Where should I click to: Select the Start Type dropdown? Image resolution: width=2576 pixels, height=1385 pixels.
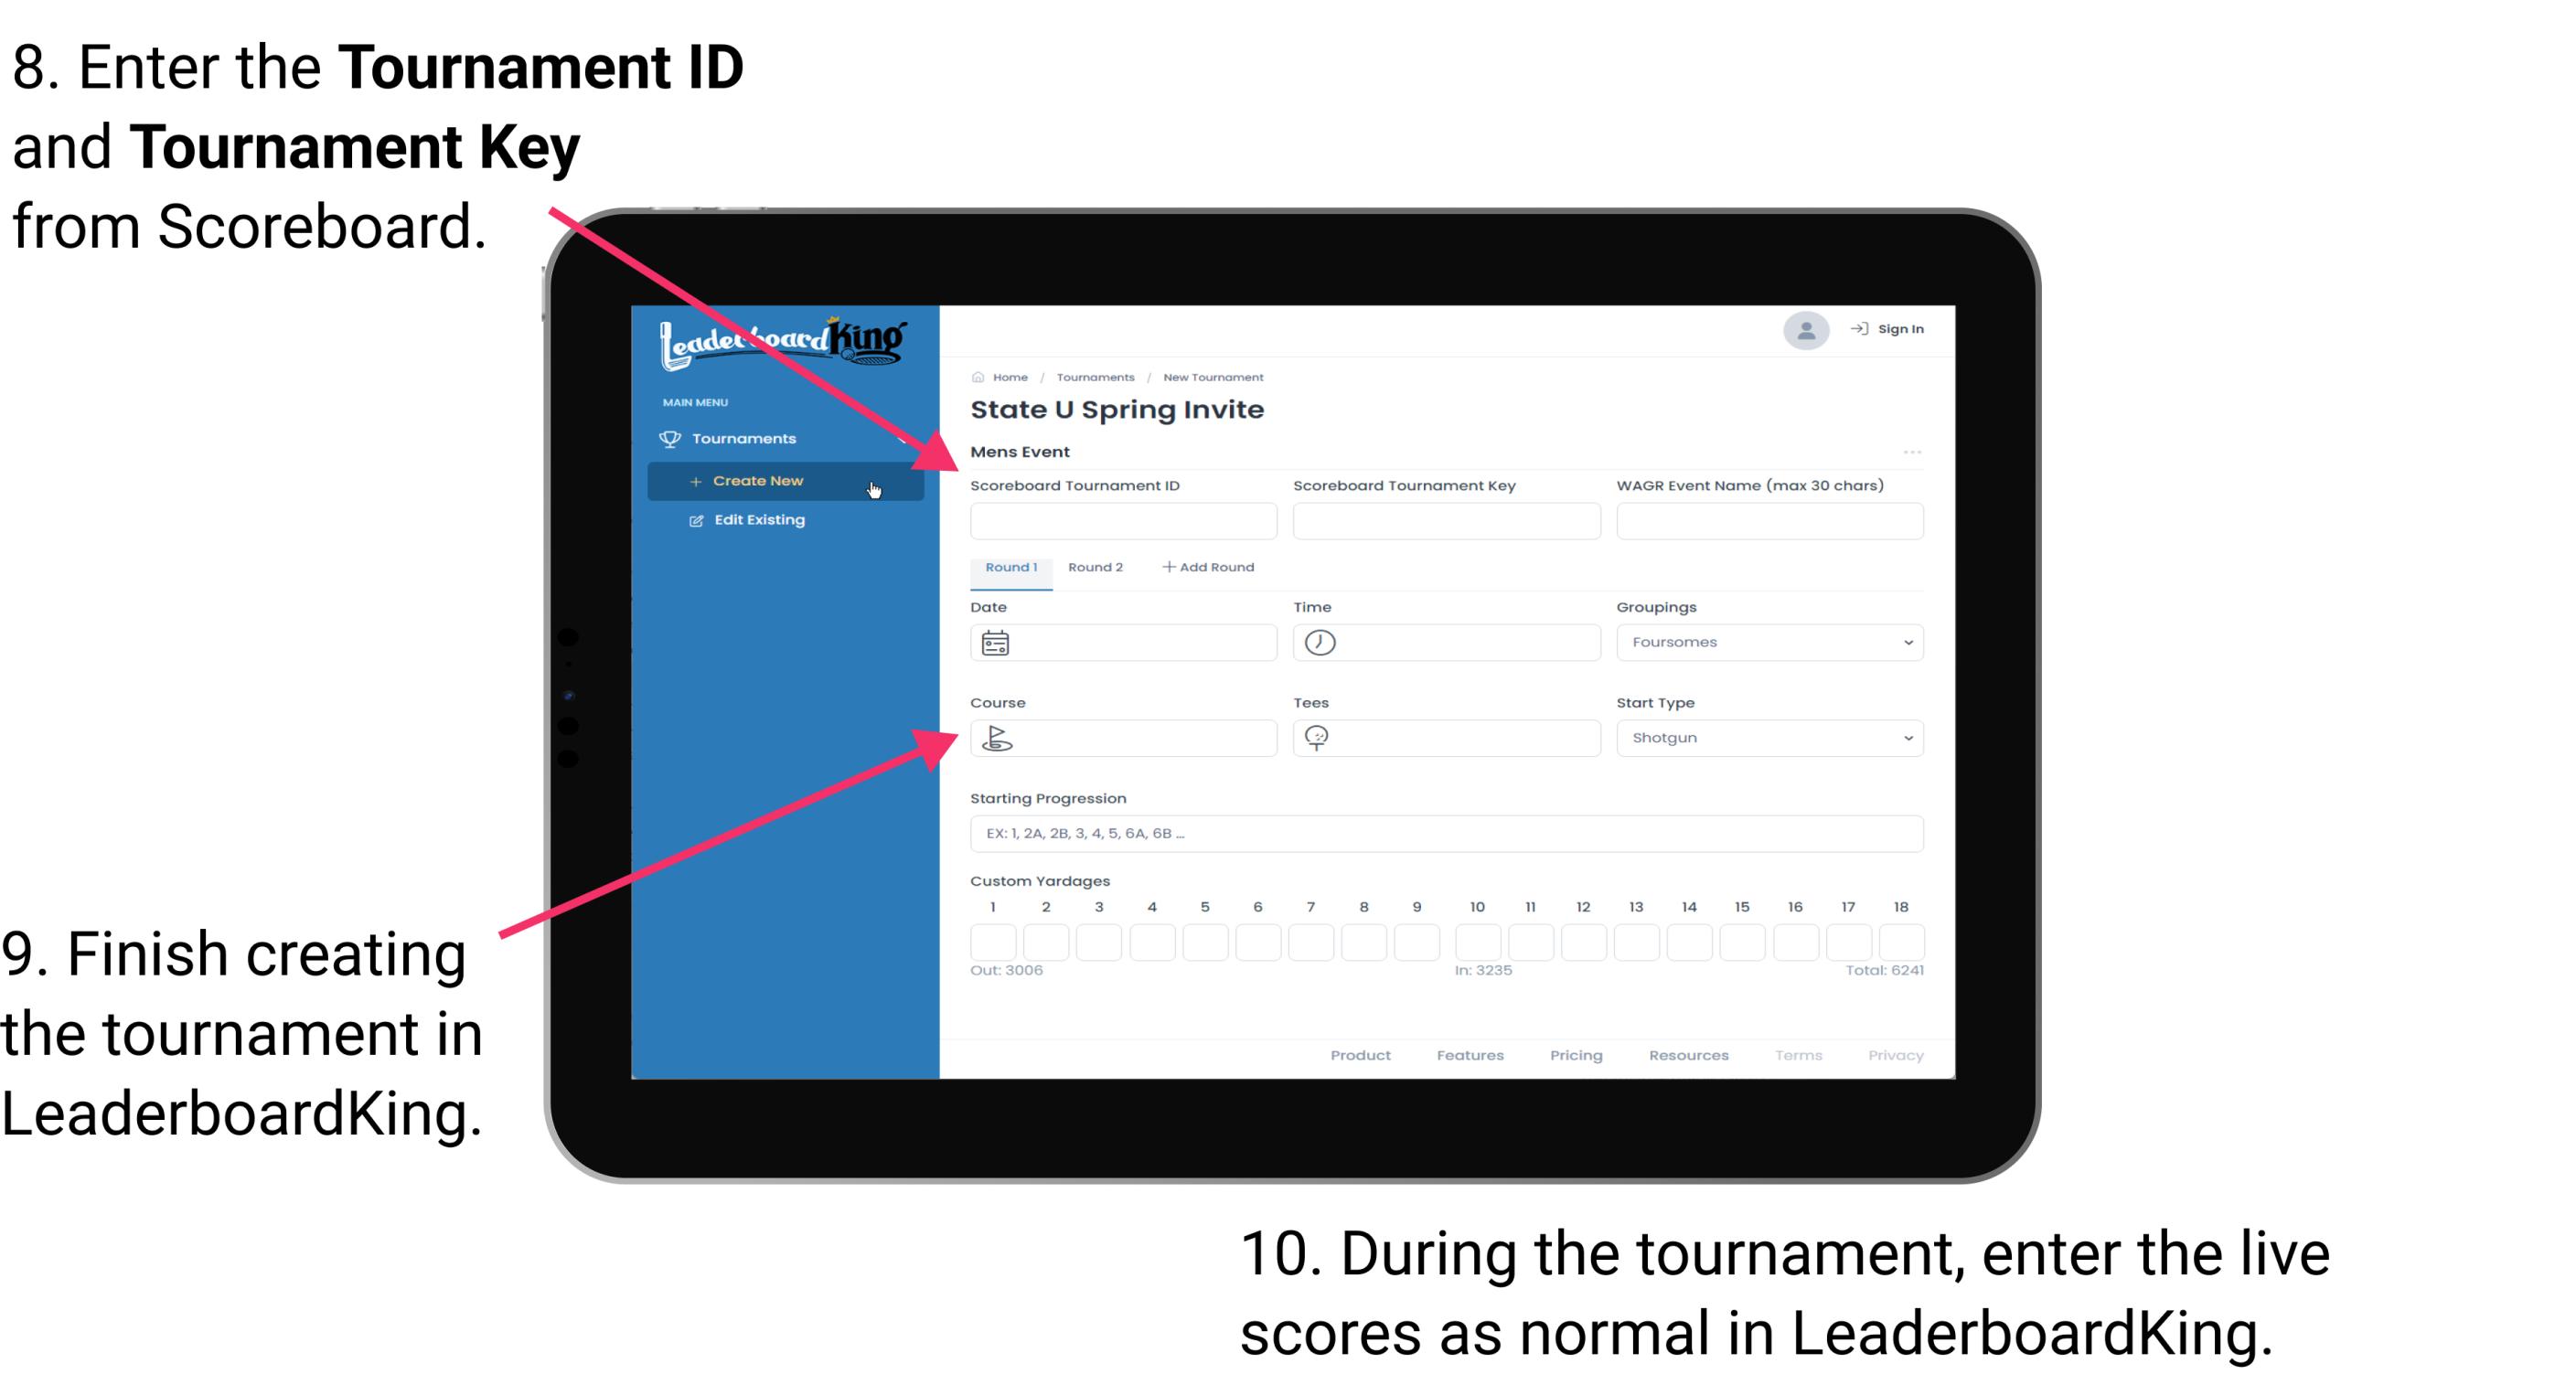(1764, 737)
